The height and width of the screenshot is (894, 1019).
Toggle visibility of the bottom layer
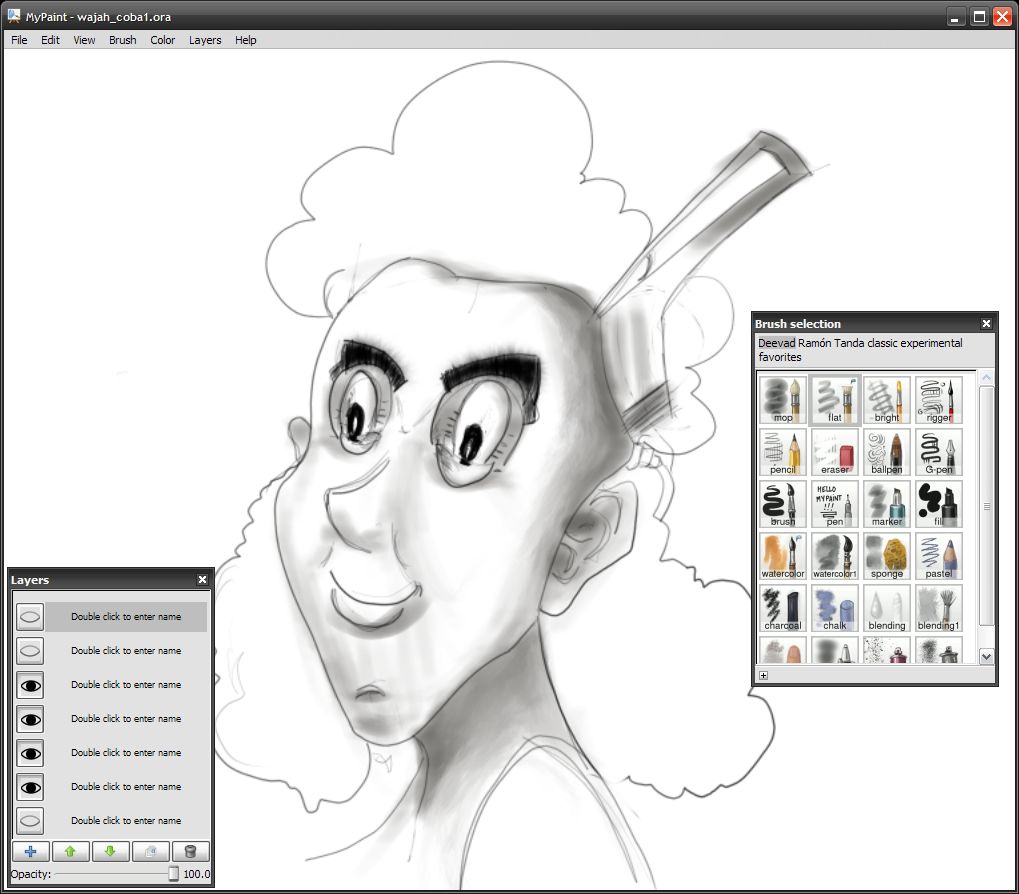[x=30, y=820]
